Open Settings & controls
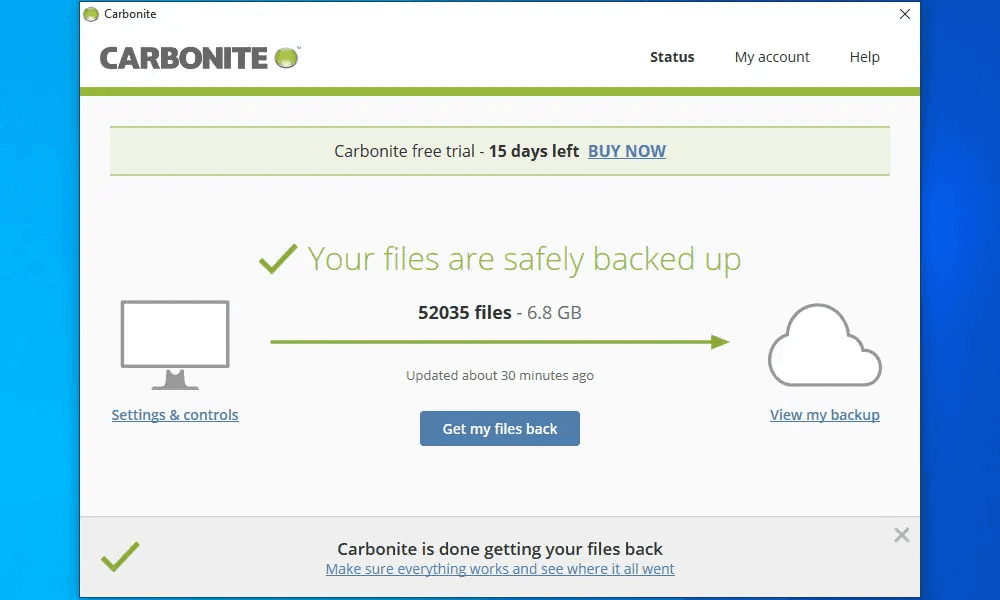The image size is (1000, 600). click(x=175, y=415)
